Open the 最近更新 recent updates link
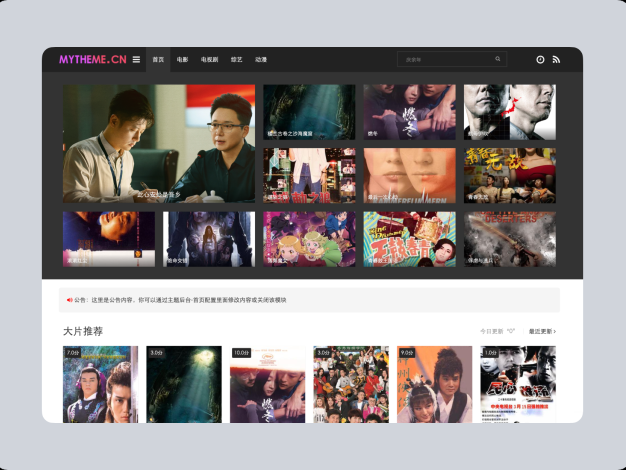Screen dimensions: 626x470 point(543,331)
